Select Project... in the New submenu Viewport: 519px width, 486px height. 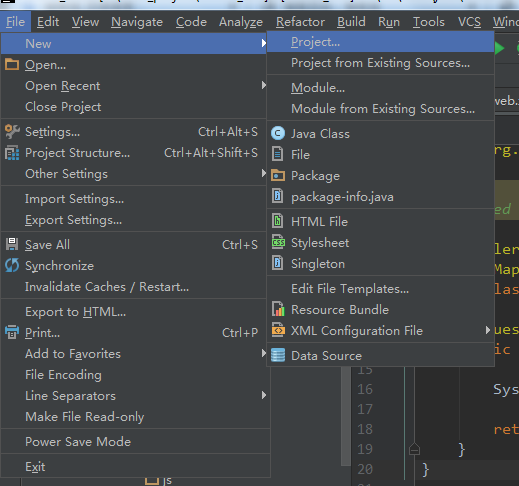pyautogui.click(x=380, y=42)
